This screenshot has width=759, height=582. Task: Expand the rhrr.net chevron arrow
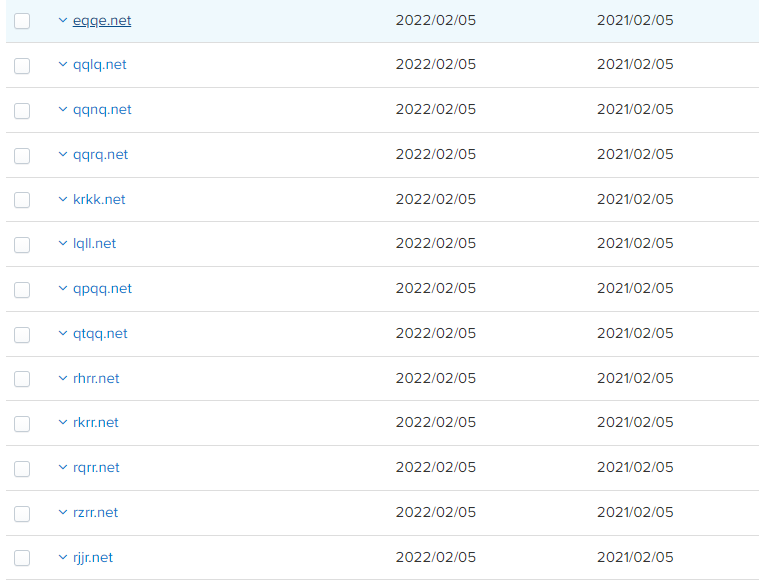click(62, 378)
